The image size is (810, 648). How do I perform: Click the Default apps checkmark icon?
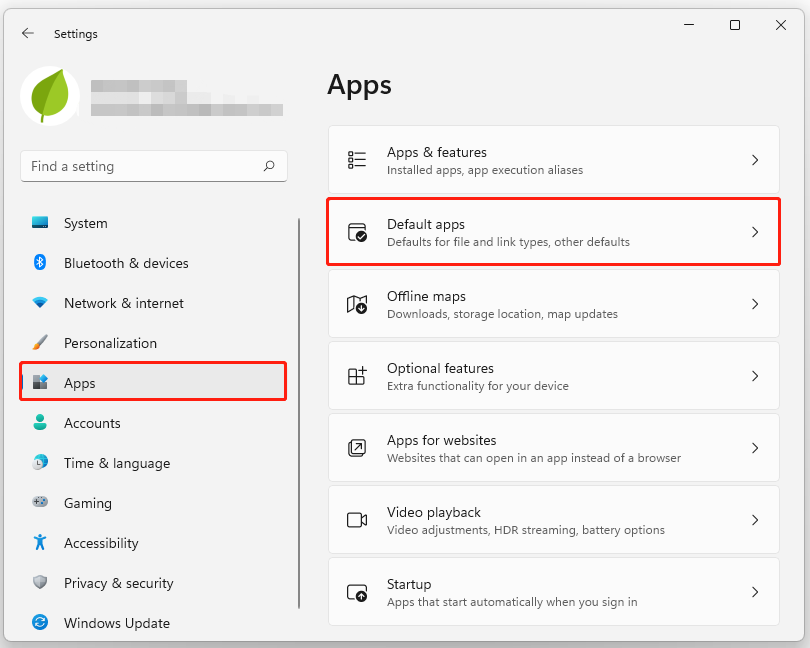click(357, 232)
